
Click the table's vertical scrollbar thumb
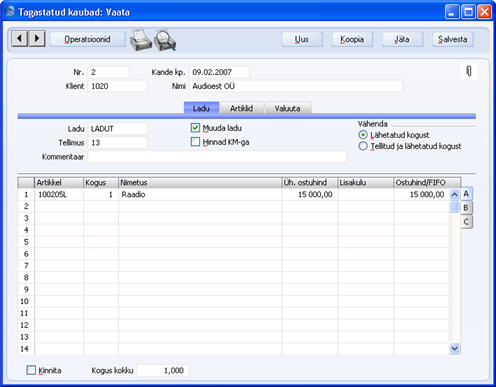(x=454, y=207)
